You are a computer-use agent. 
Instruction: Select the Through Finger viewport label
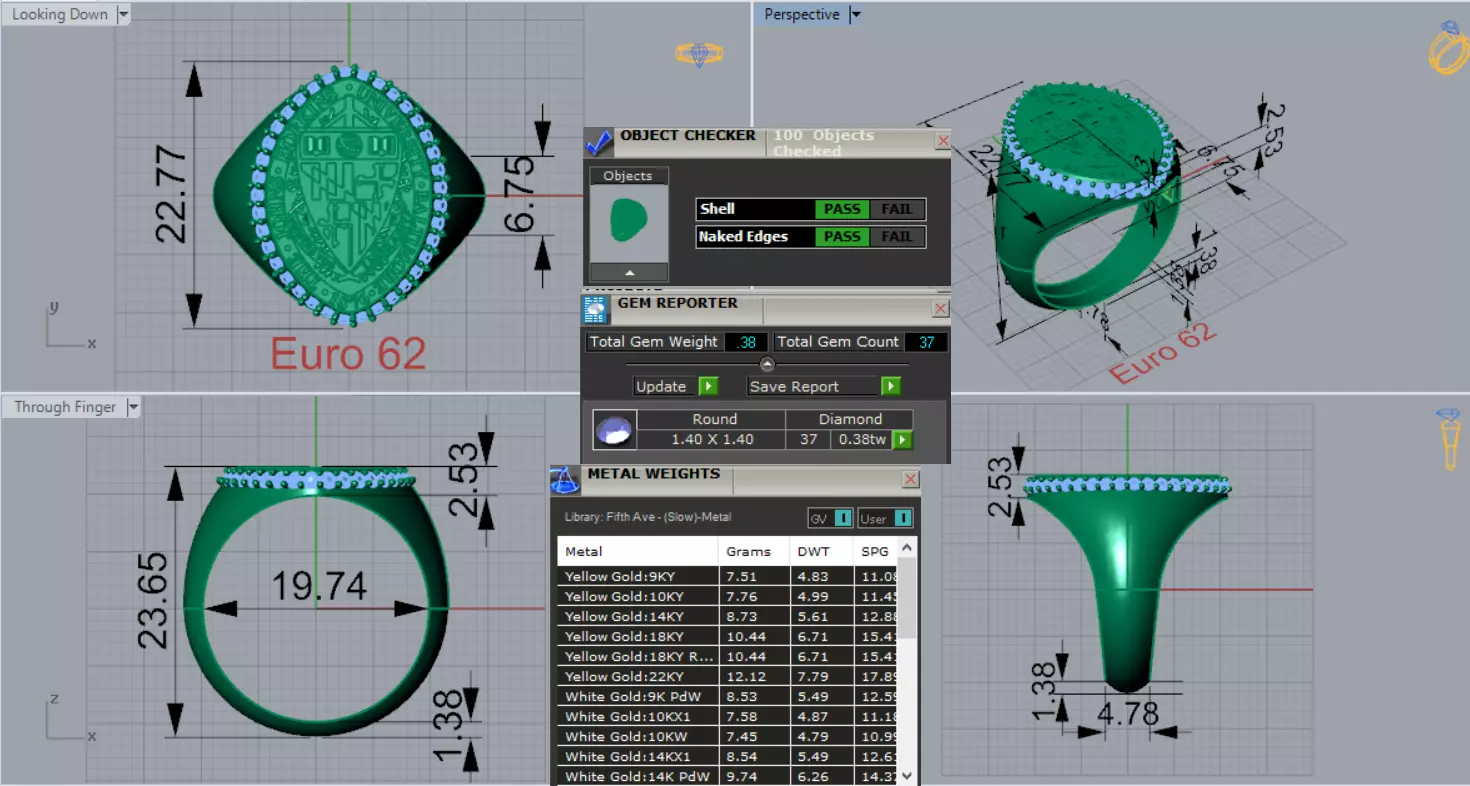click(65, 407)
